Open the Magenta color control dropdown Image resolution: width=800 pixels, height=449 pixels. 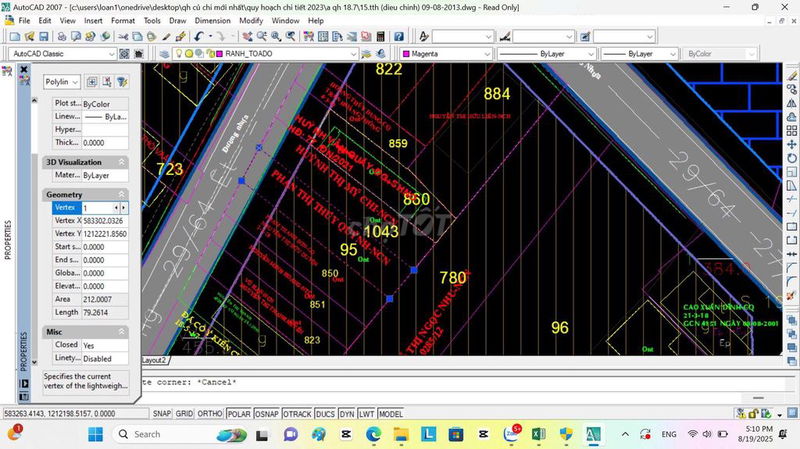pos(487,54)
